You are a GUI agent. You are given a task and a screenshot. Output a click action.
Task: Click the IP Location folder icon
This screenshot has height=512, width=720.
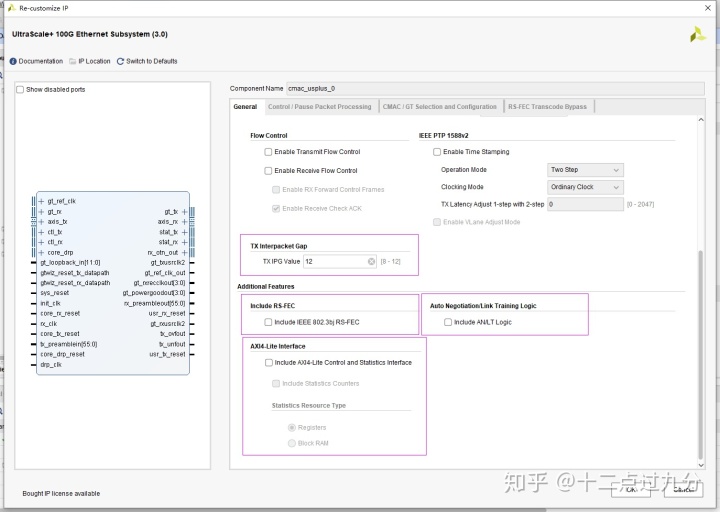tap(73, 61)
